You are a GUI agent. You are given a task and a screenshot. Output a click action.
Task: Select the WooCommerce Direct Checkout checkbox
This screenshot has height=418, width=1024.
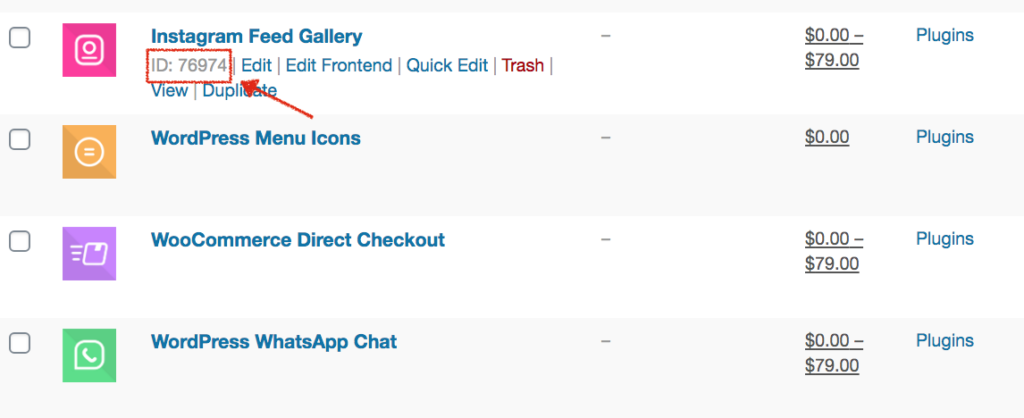pos(20,241)
